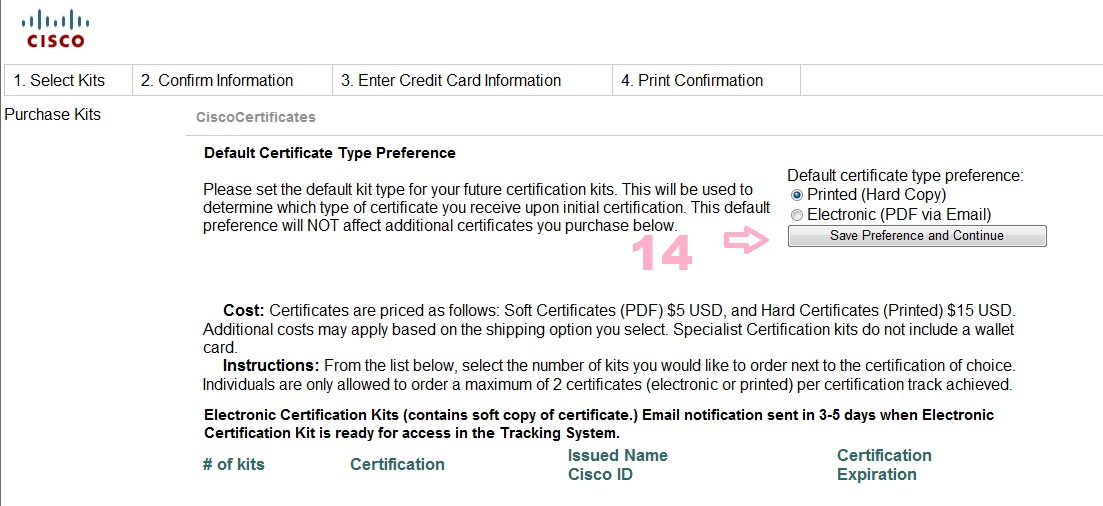Screen dimensions: 1103x506
Task: Open the Print Confirmation step tab
Action: click(691, 81)
